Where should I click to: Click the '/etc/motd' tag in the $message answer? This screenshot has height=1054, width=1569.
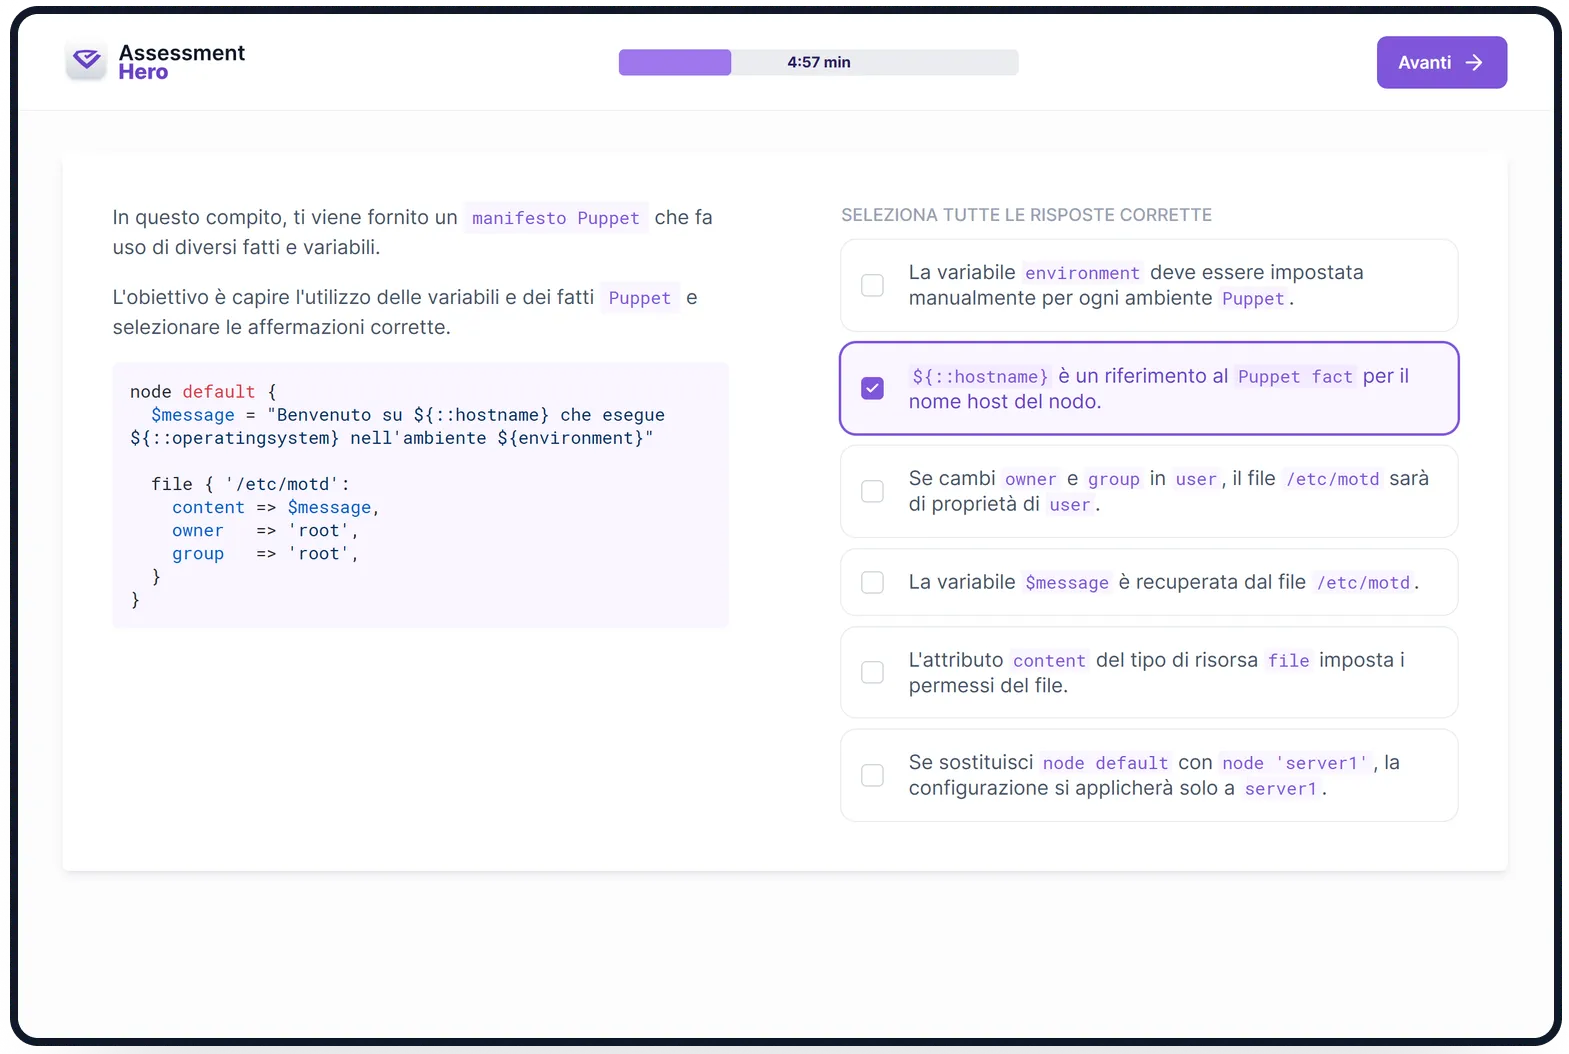[1363, 582]
